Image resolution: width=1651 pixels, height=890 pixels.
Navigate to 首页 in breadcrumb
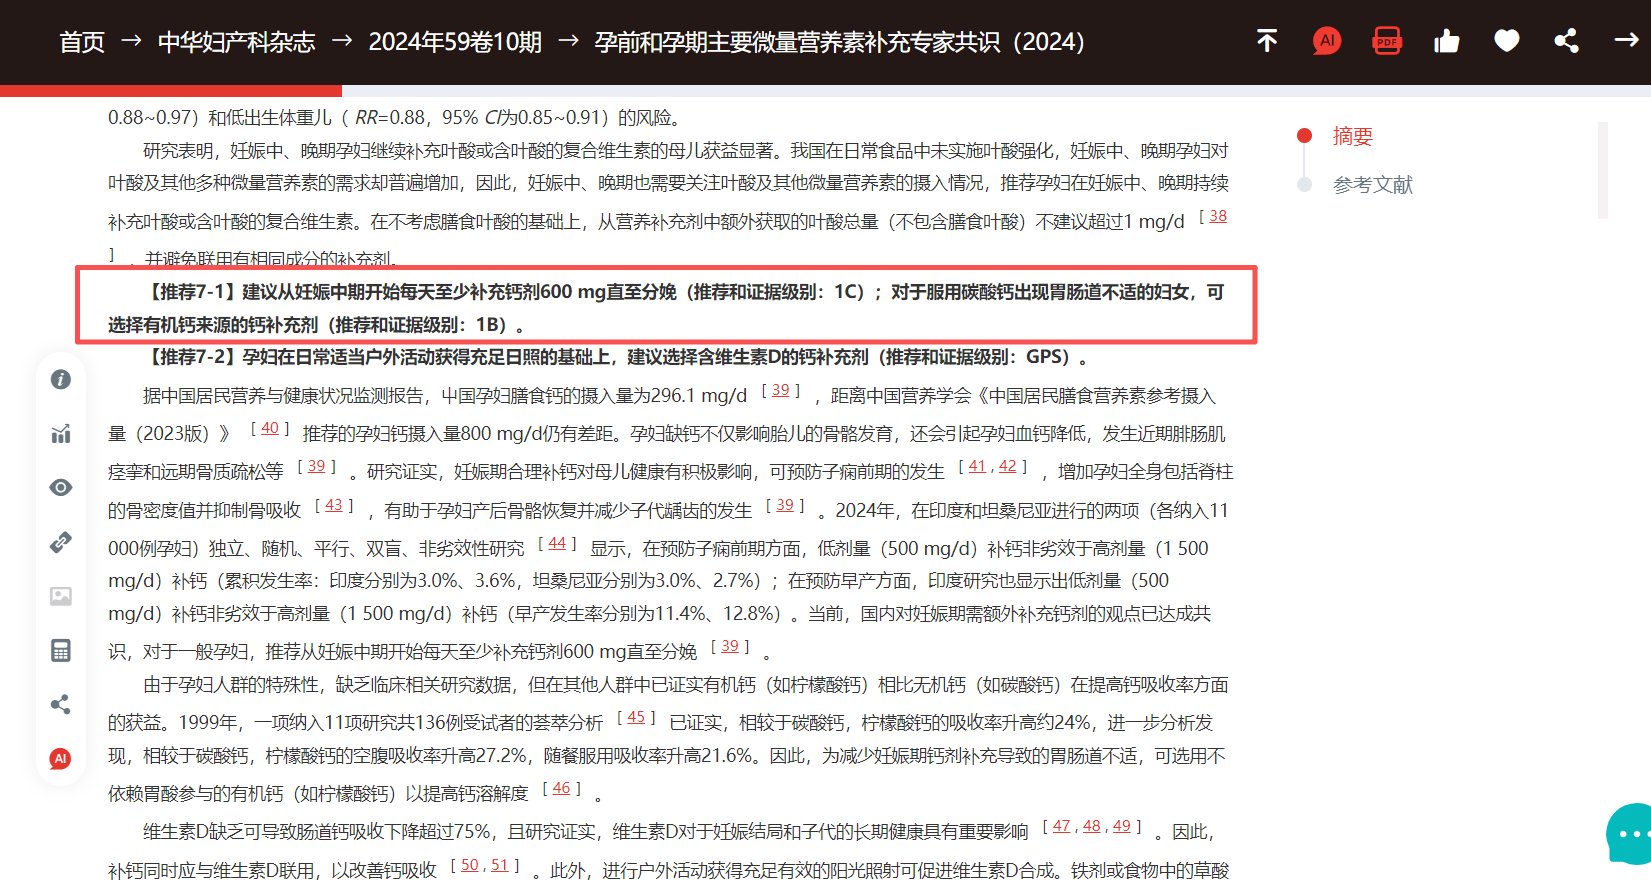82,42
